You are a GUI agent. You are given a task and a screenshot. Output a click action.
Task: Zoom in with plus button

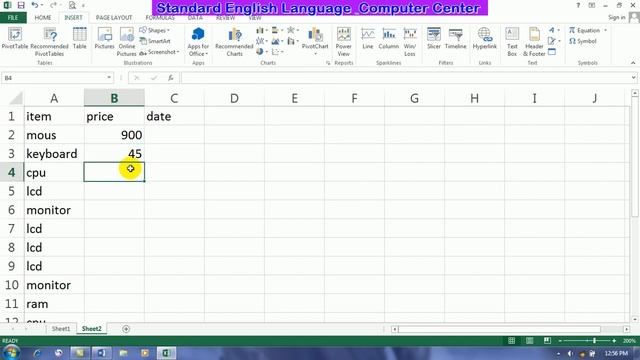(614, 340)
